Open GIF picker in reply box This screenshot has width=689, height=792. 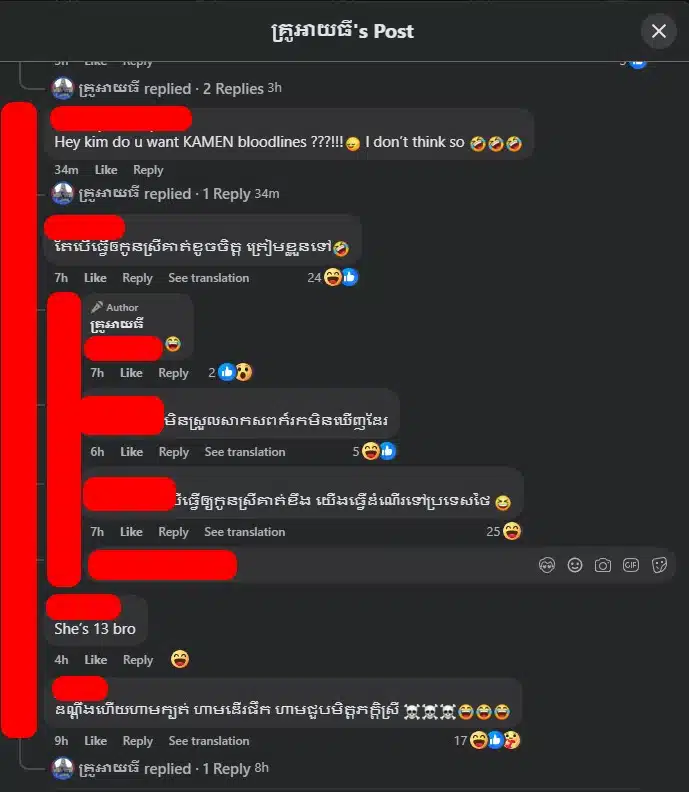pos(631,565)
